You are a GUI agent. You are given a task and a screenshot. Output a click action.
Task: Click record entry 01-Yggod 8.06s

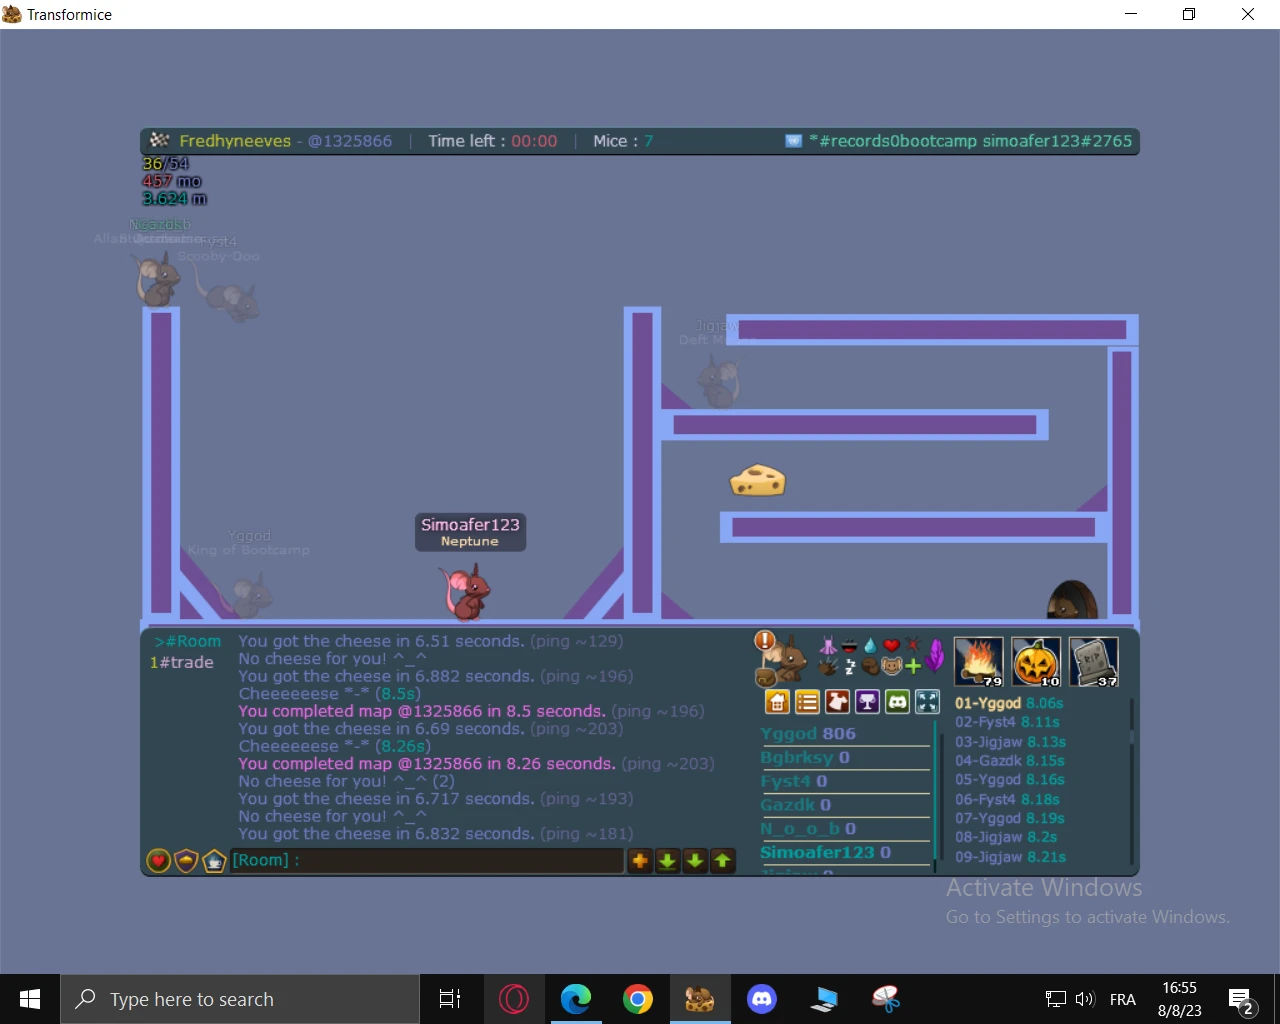[1009, 703]
